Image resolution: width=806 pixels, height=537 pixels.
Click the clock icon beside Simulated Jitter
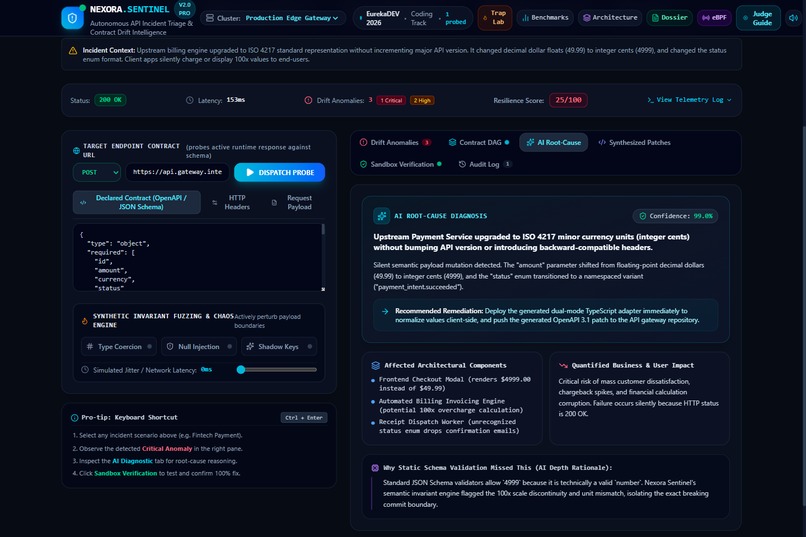click(x=85, y=369)
